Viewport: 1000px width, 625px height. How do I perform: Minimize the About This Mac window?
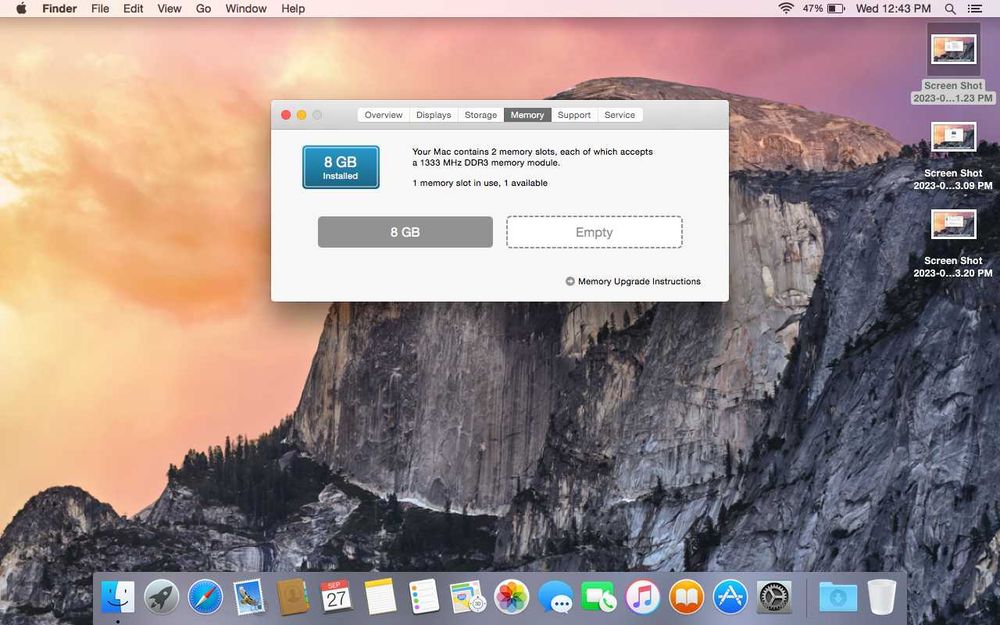coord(301,115)
